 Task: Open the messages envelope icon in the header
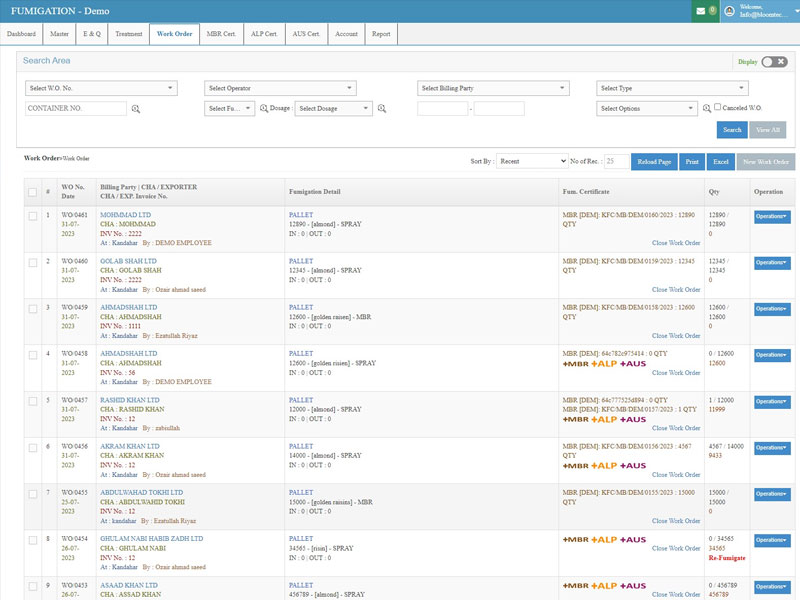point(700,11)
